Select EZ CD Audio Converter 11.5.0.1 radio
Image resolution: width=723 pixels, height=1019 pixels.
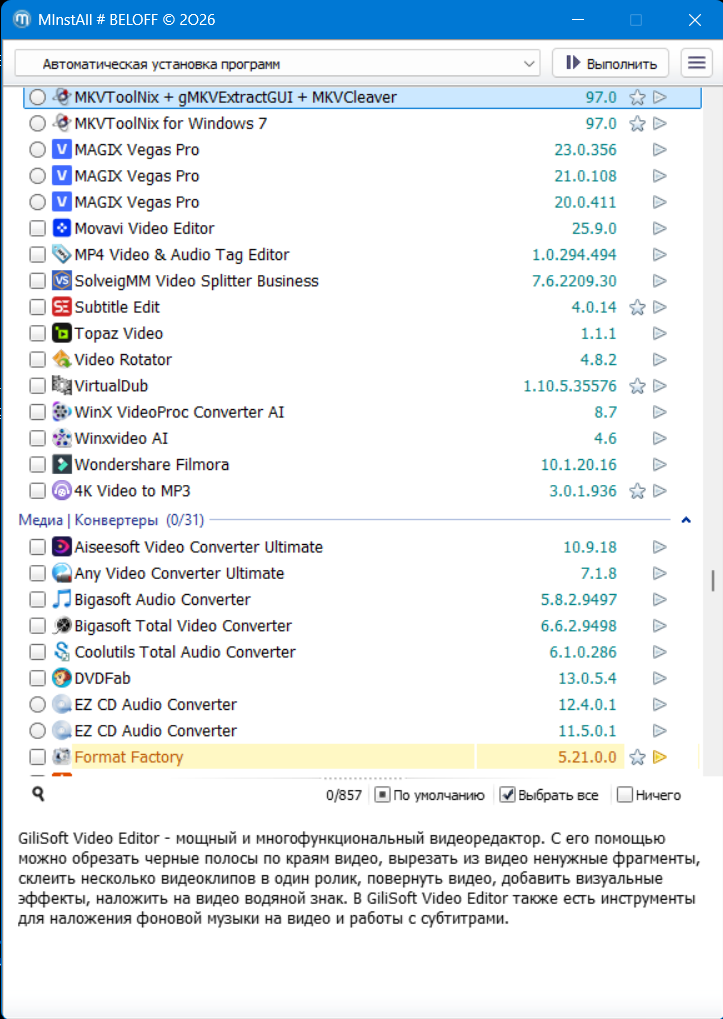point(38,730)
